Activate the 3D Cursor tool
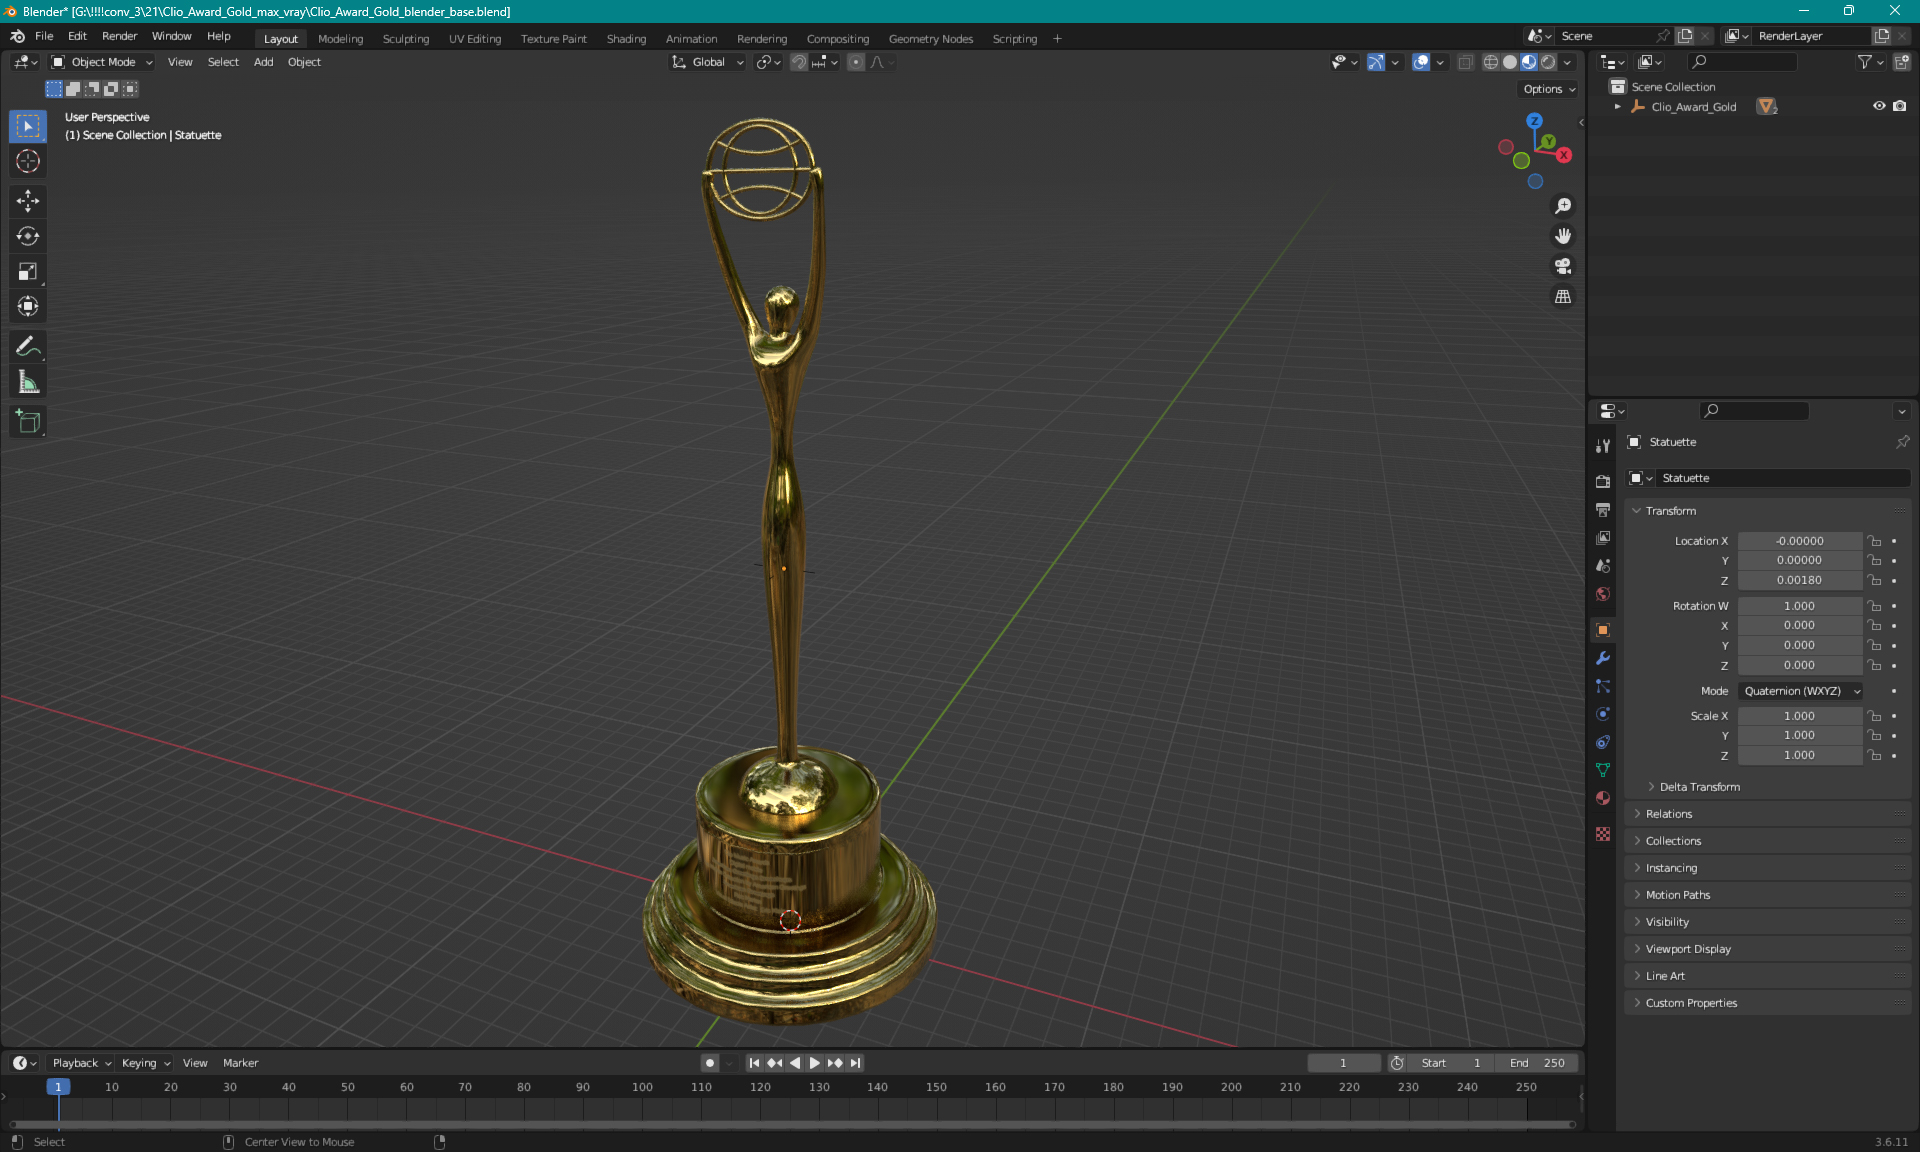 [28, 161]
